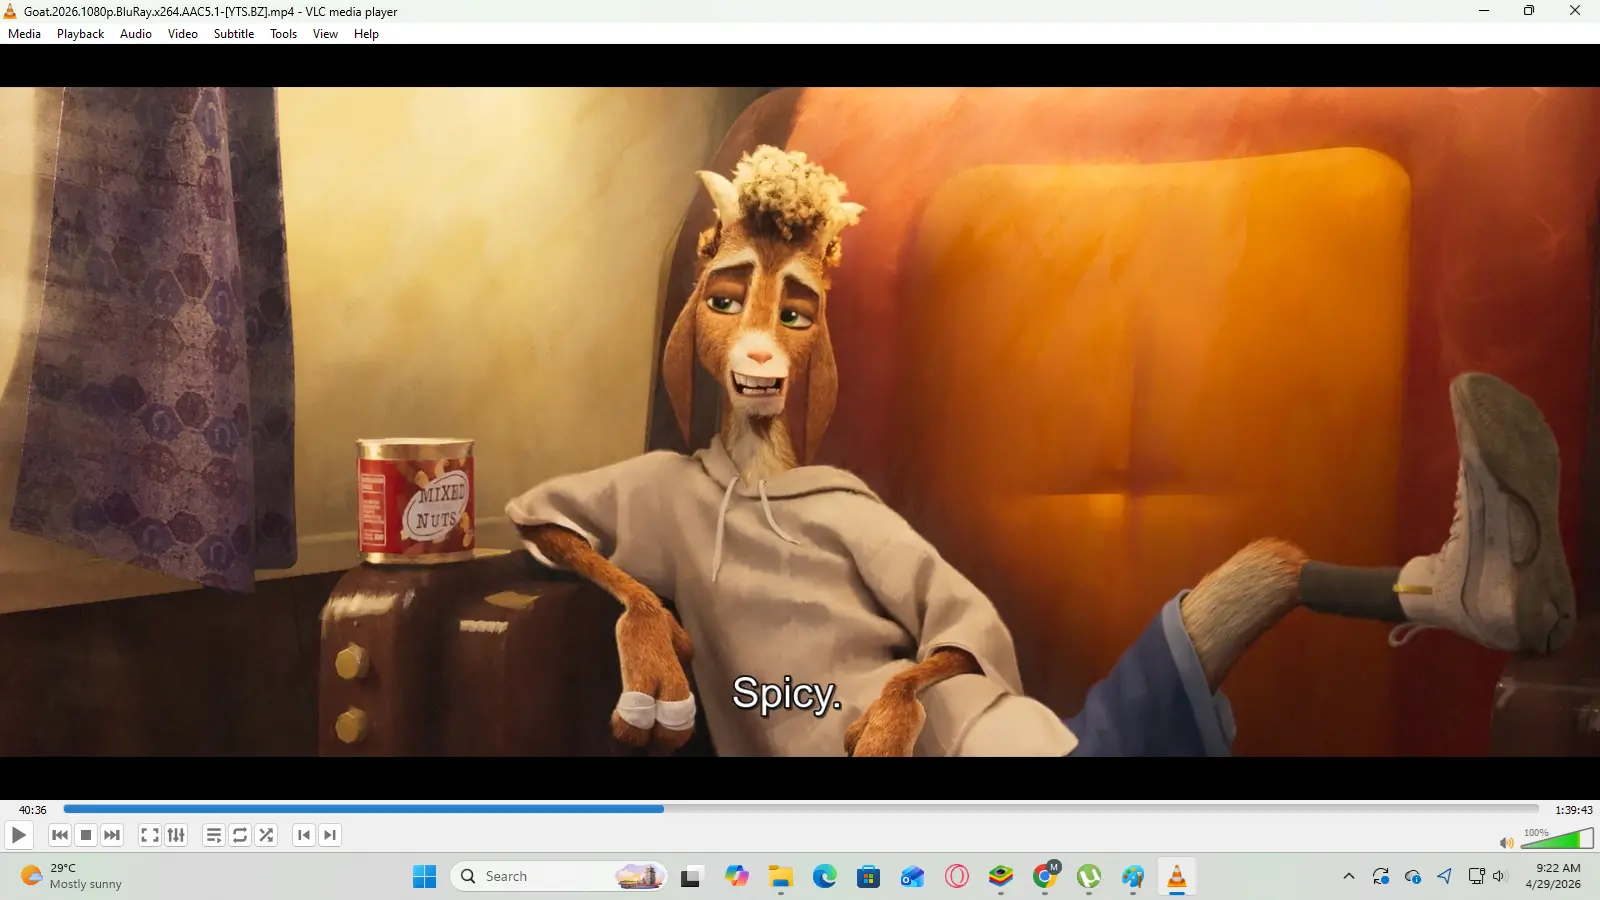The height and width of the screenshot is (900, 1600).
Task: Open the Video menu
Action: (x=183, y=34)
